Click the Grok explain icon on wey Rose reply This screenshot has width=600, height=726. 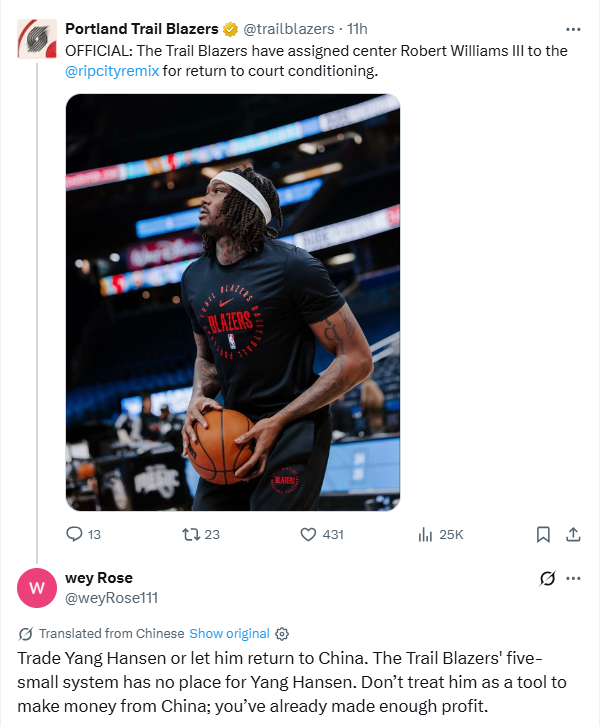(x=547, y=578)
